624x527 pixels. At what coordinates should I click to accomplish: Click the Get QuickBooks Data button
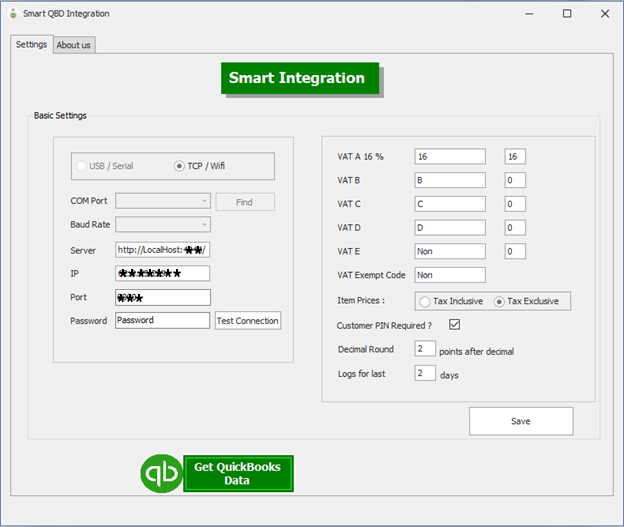click(x=238, y=474)
